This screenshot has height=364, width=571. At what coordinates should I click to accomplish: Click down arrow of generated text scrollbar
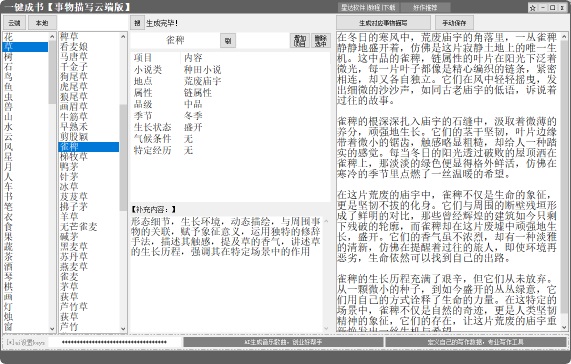[564, 327]
